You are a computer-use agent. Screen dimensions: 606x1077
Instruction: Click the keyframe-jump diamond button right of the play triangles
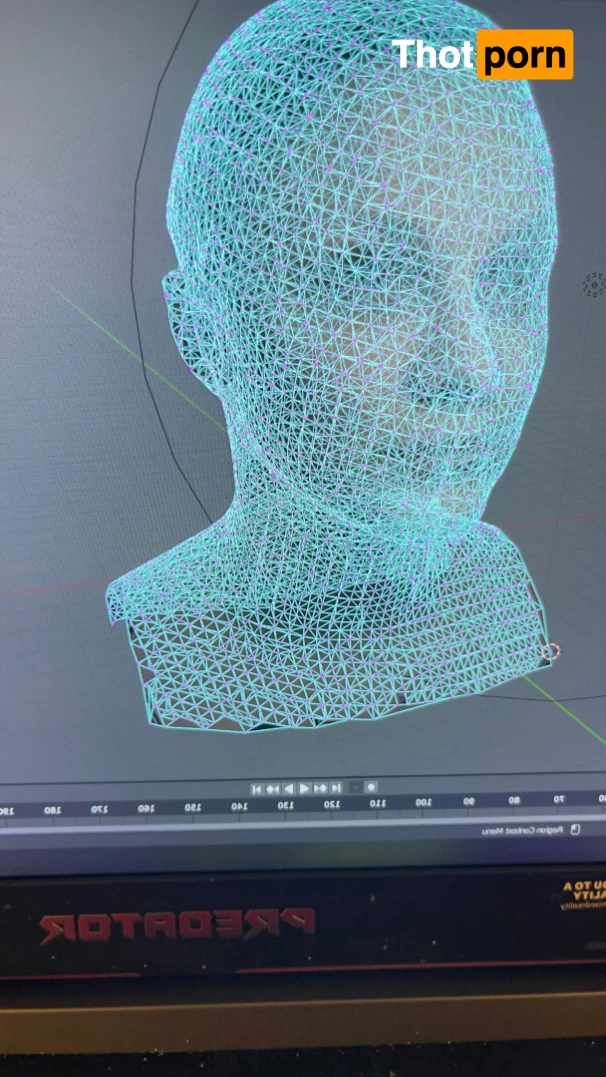tap(322, 788)
